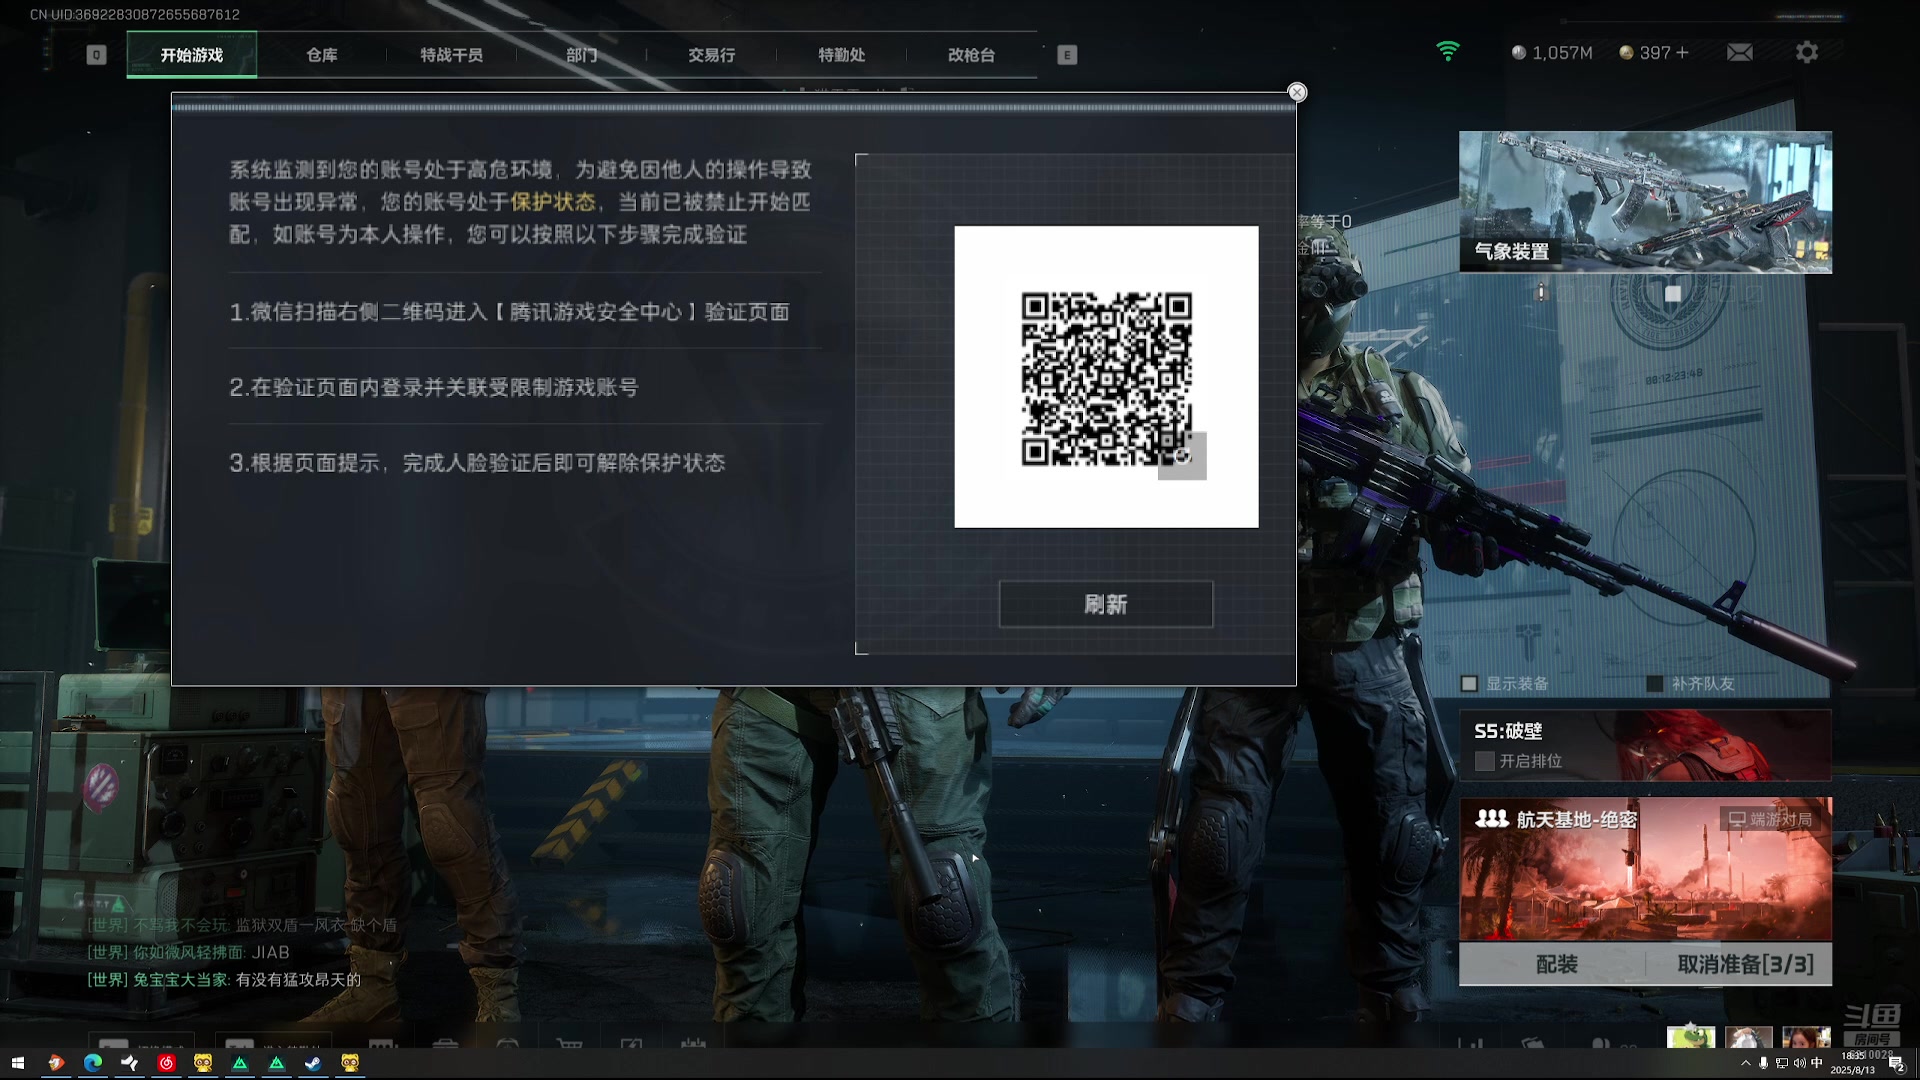Open the 仓库 tab
The width and height of the screenshot is (1920, 1080).
[x=322, y=55]
